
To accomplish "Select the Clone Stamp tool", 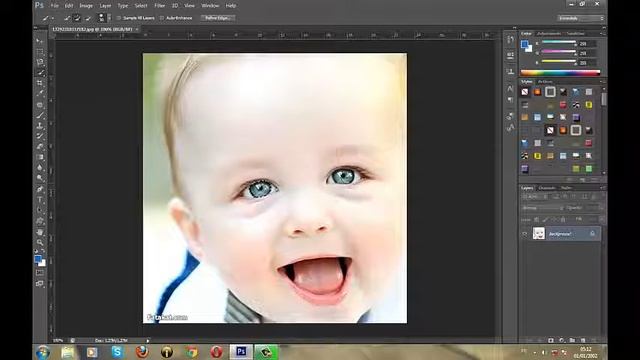I will (40, 126).
